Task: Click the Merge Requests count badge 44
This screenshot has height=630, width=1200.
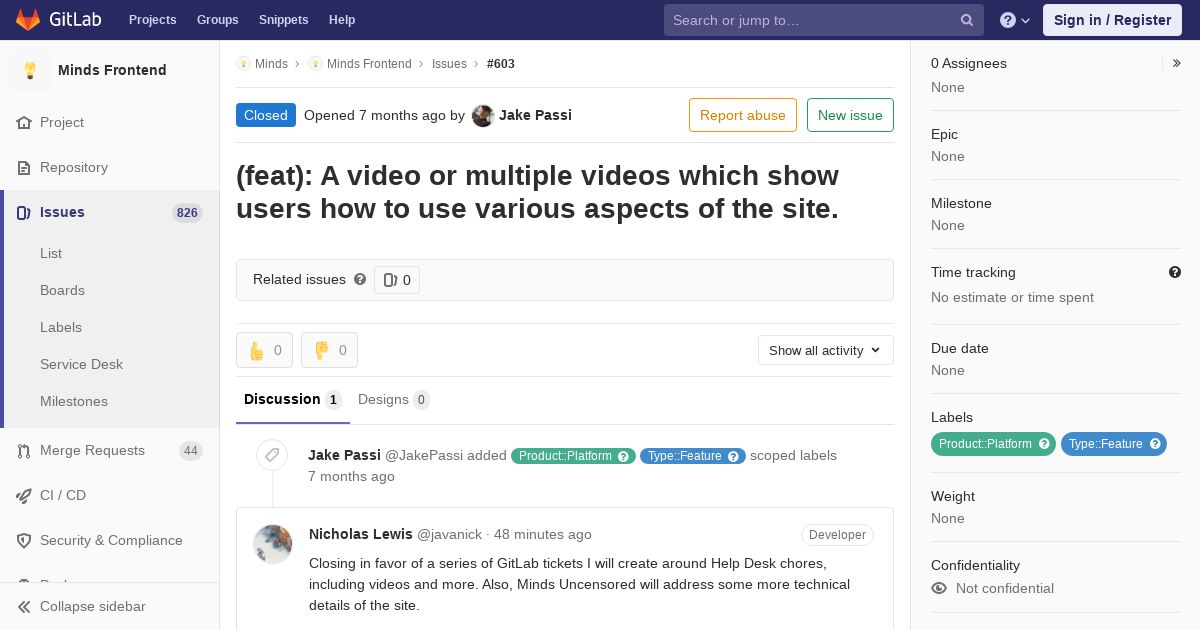Action: point(191,451)
